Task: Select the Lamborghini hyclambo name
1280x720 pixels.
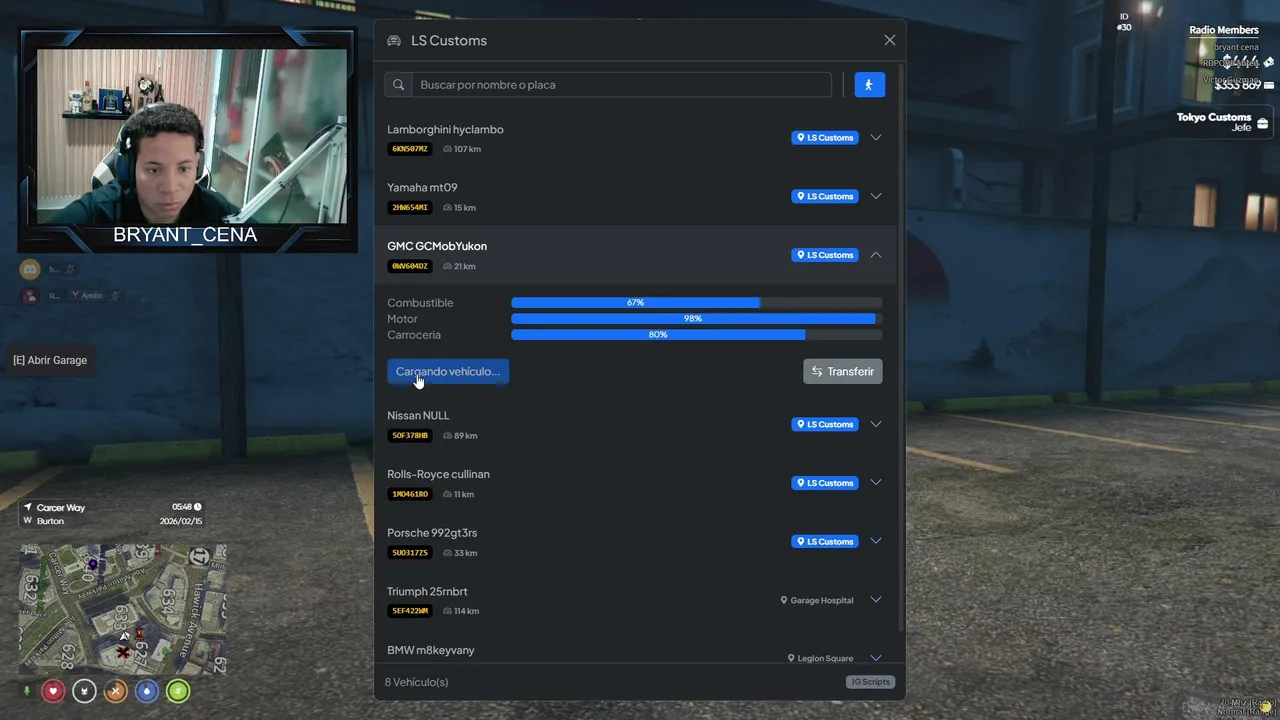Action: [x=445, y=130]
